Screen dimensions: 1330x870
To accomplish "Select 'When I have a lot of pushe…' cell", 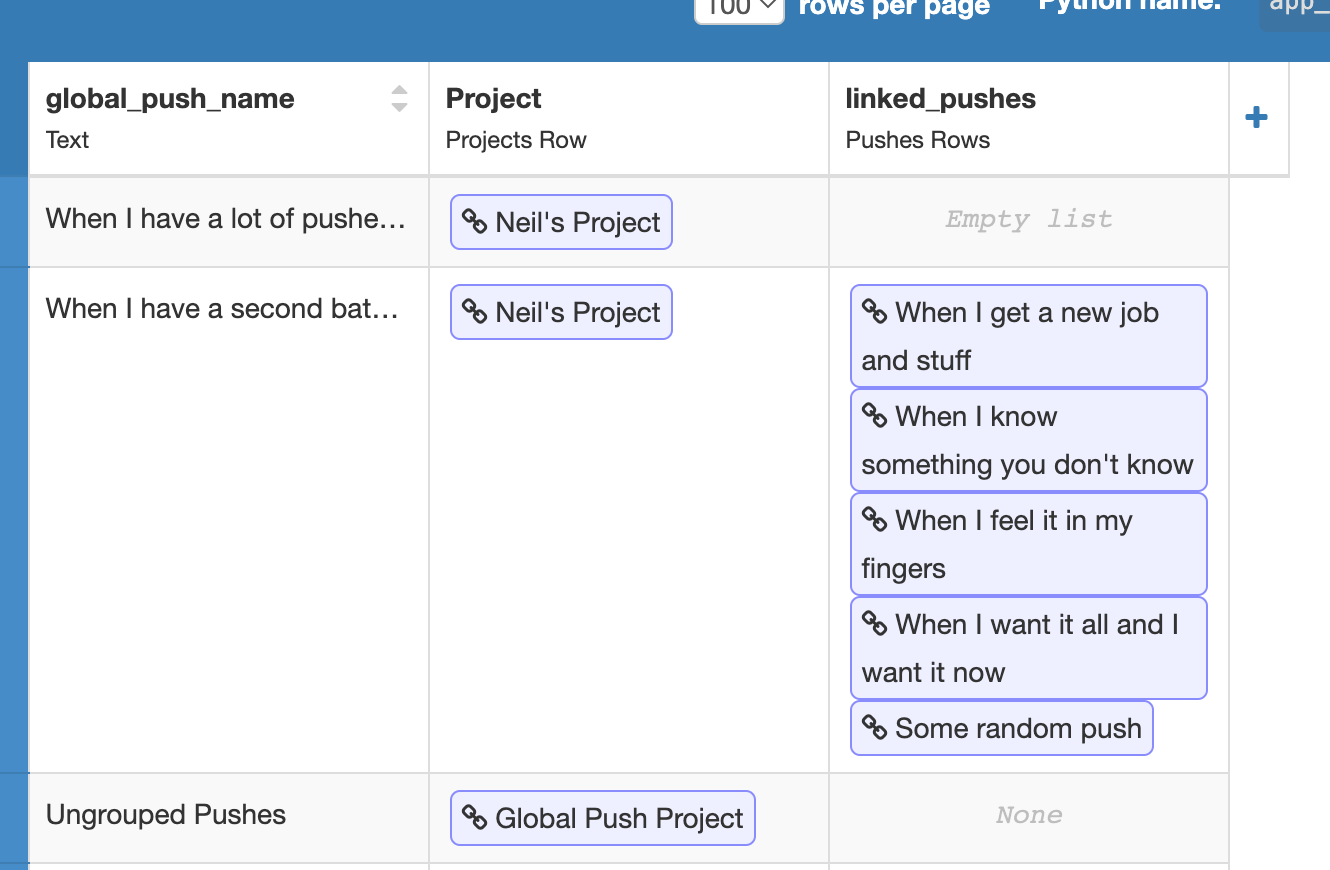I will click(228, 219).
